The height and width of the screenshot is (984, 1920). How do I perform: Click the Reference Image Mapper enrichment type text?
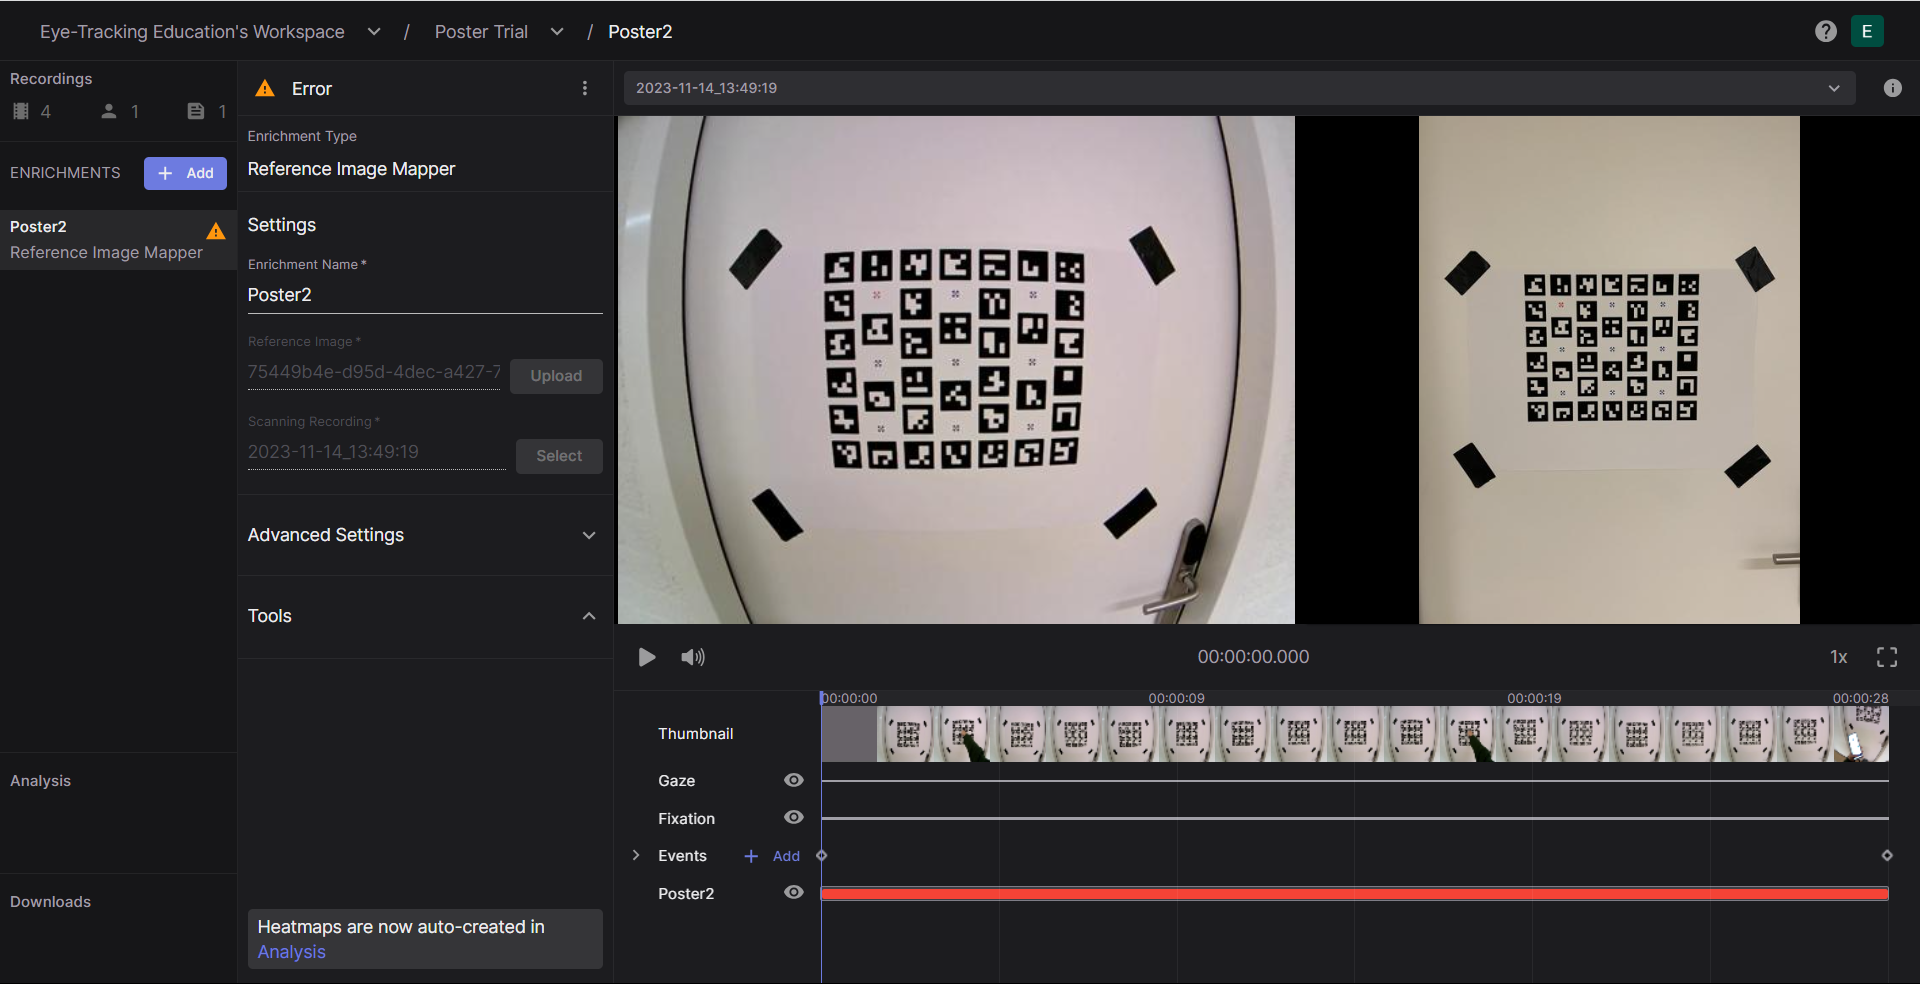tap(351, 169)
